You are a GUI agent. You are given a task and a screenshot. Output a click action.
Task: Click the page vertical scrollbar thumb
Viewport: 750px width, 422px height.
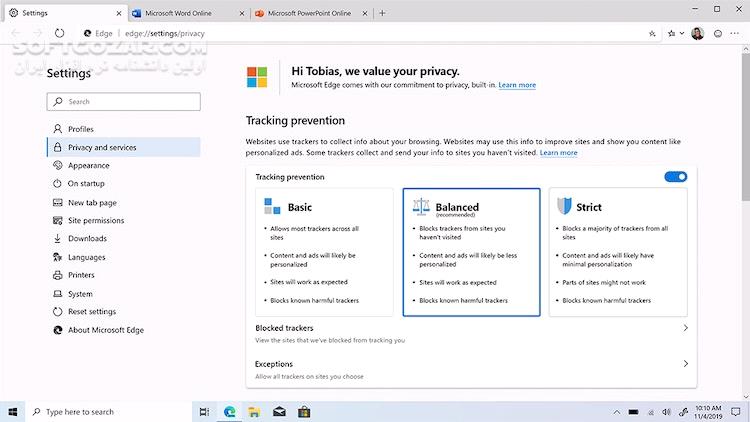pyautogui.click(x=746, y=127)
